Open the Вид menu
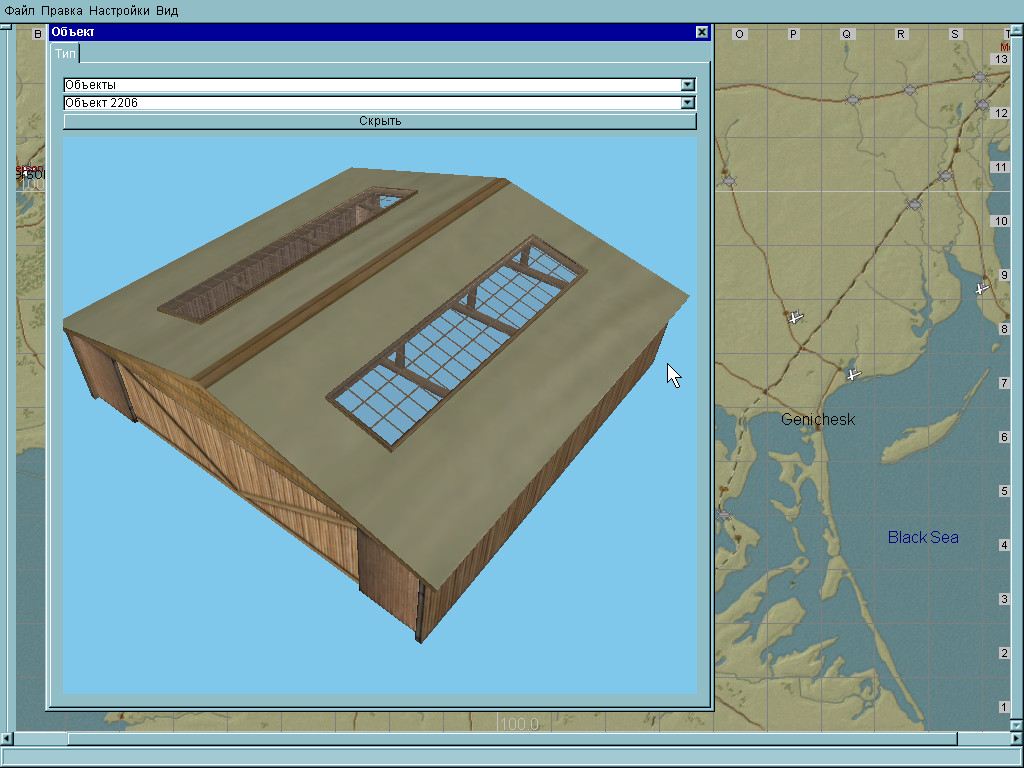Screen dimensions: 1024x768 167,10
